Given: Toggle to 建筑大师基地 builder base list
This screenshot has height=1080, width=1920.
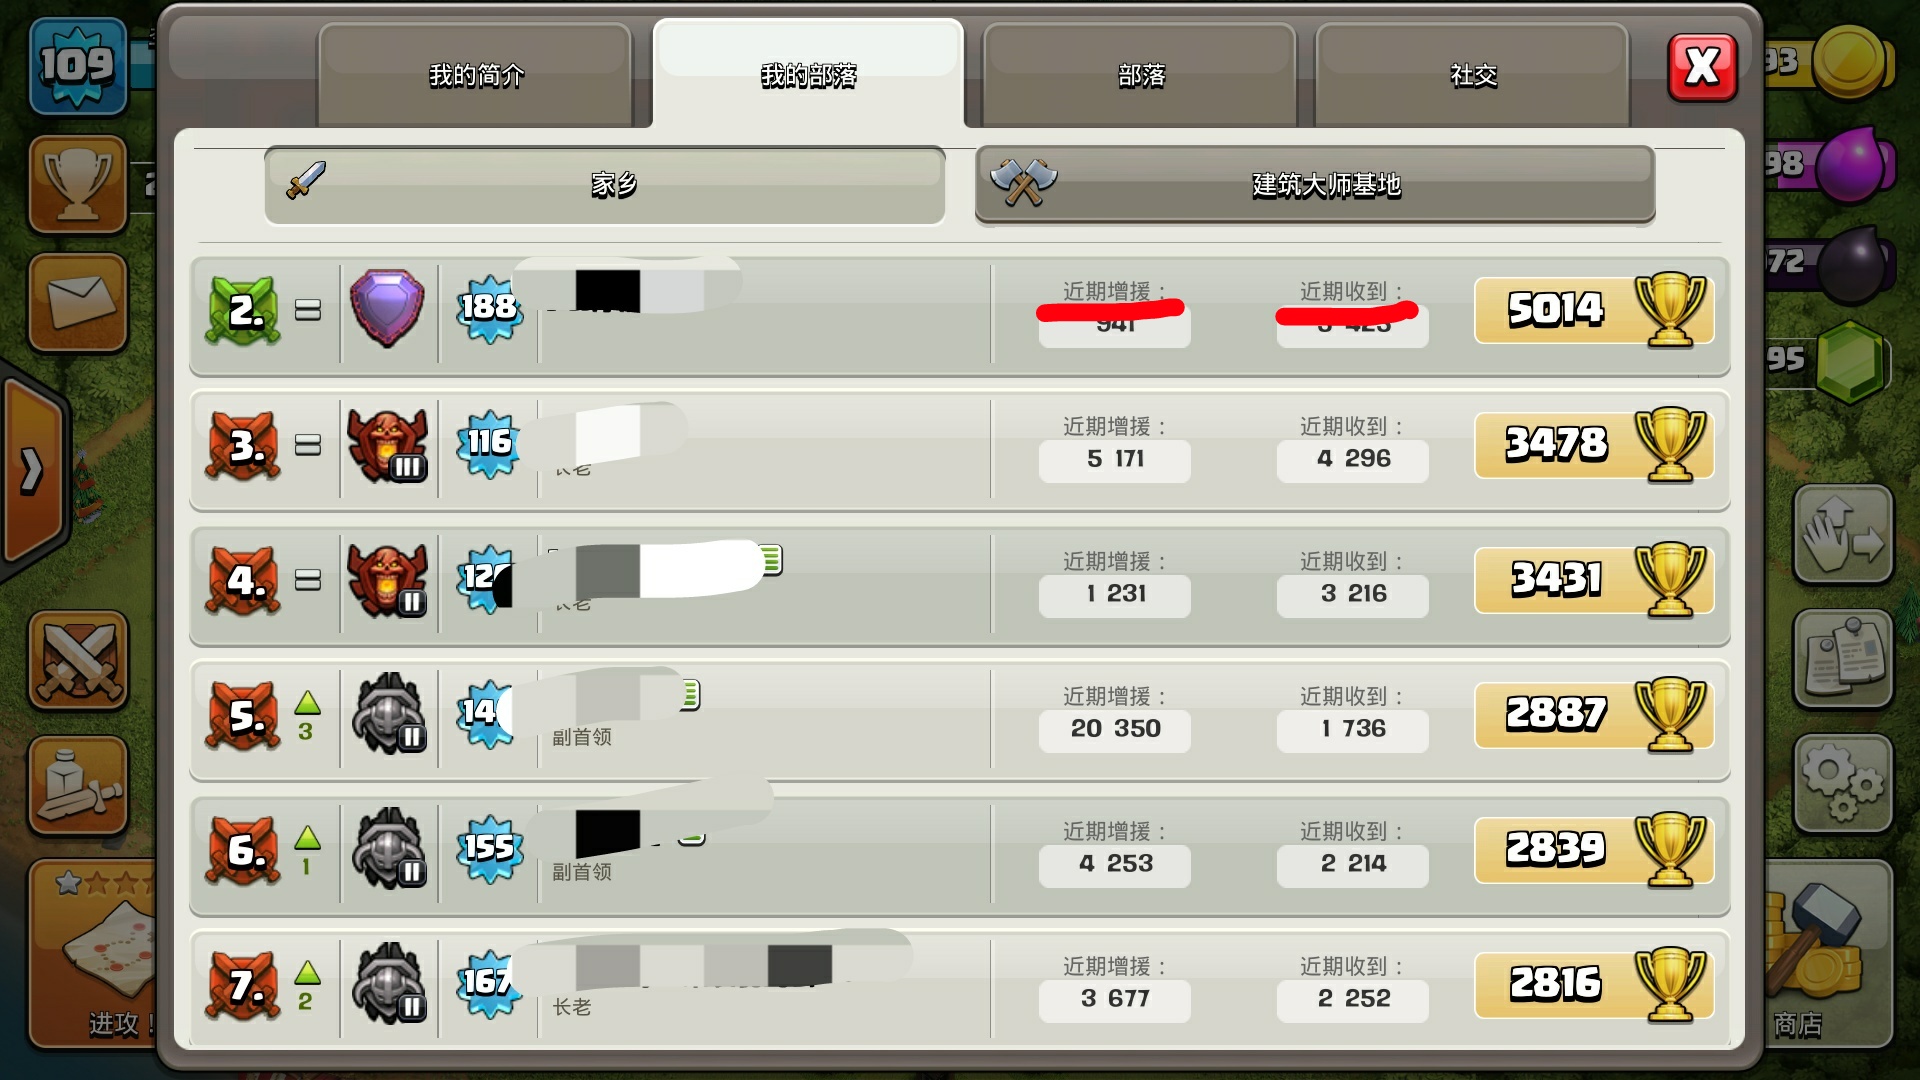Looking at the screenshot, I should point(1315,185).
